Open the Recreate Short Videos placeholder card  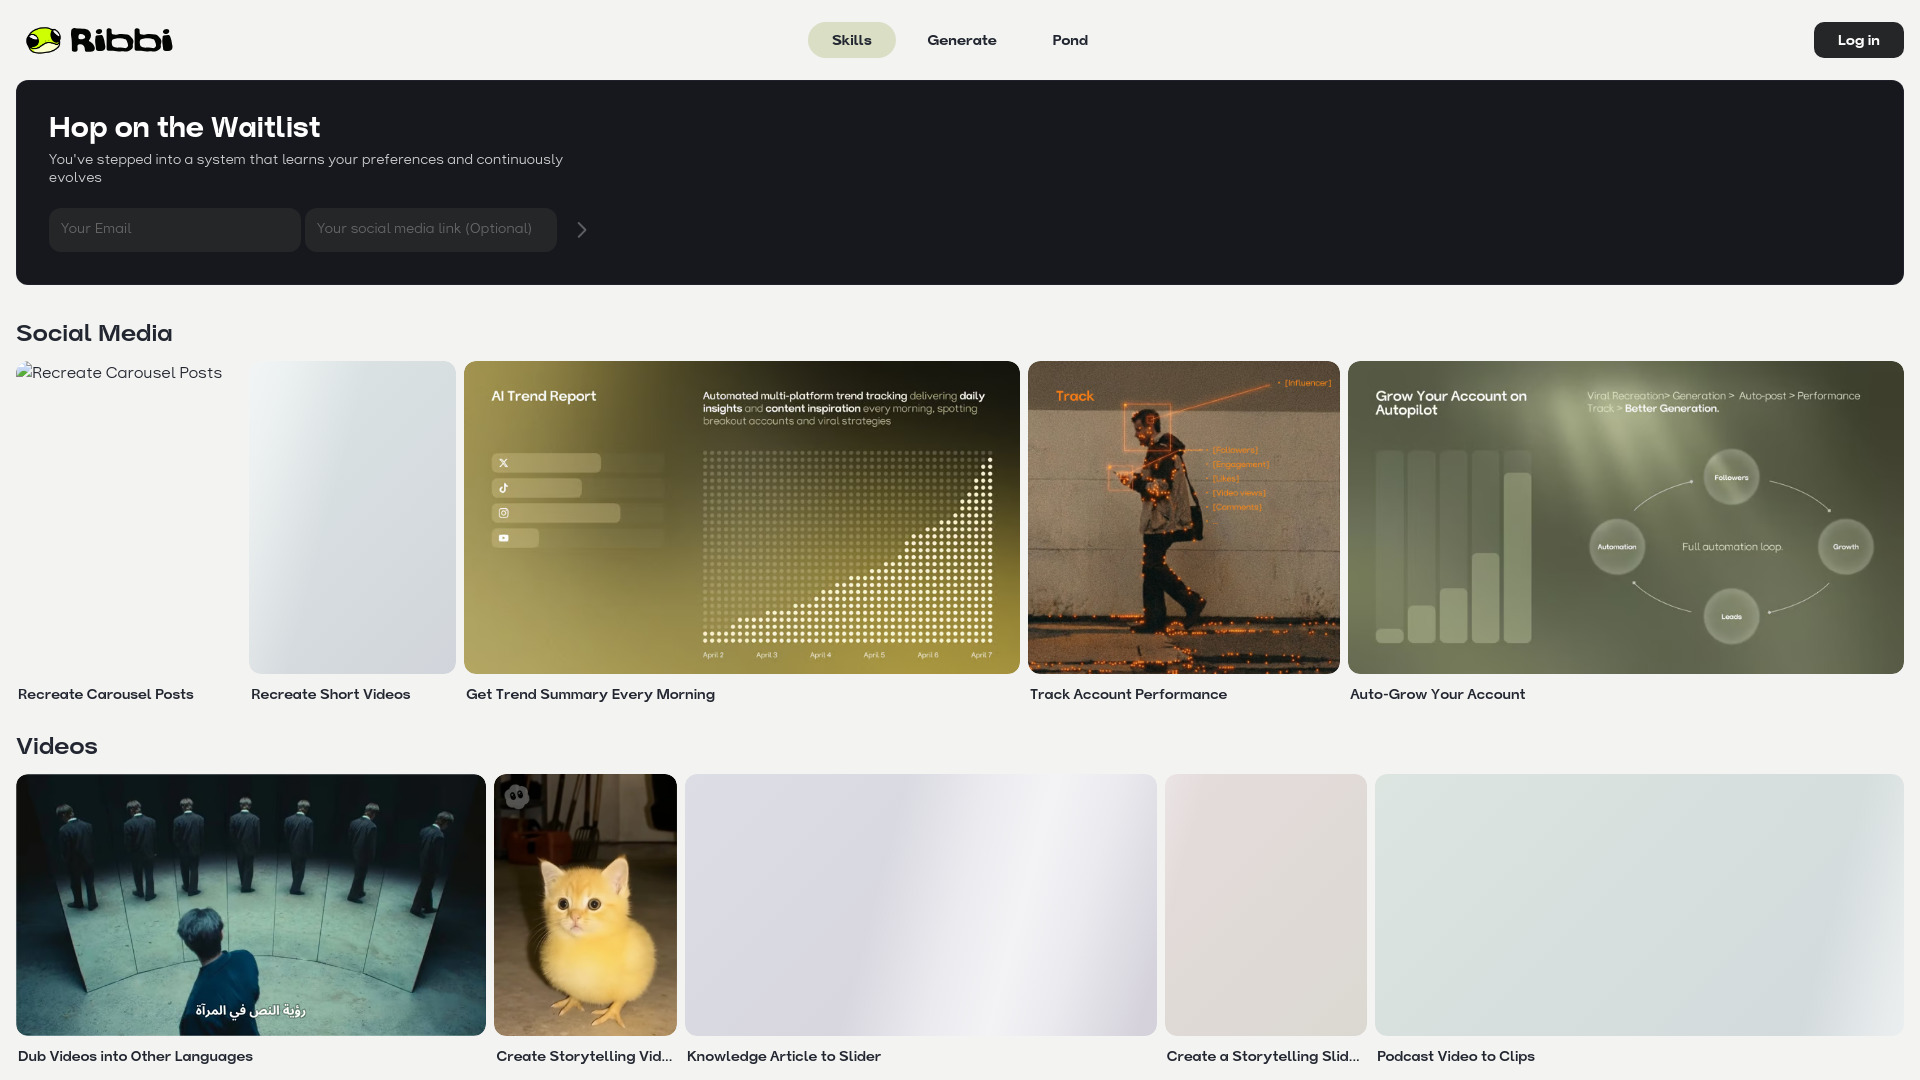pos(352,517)
